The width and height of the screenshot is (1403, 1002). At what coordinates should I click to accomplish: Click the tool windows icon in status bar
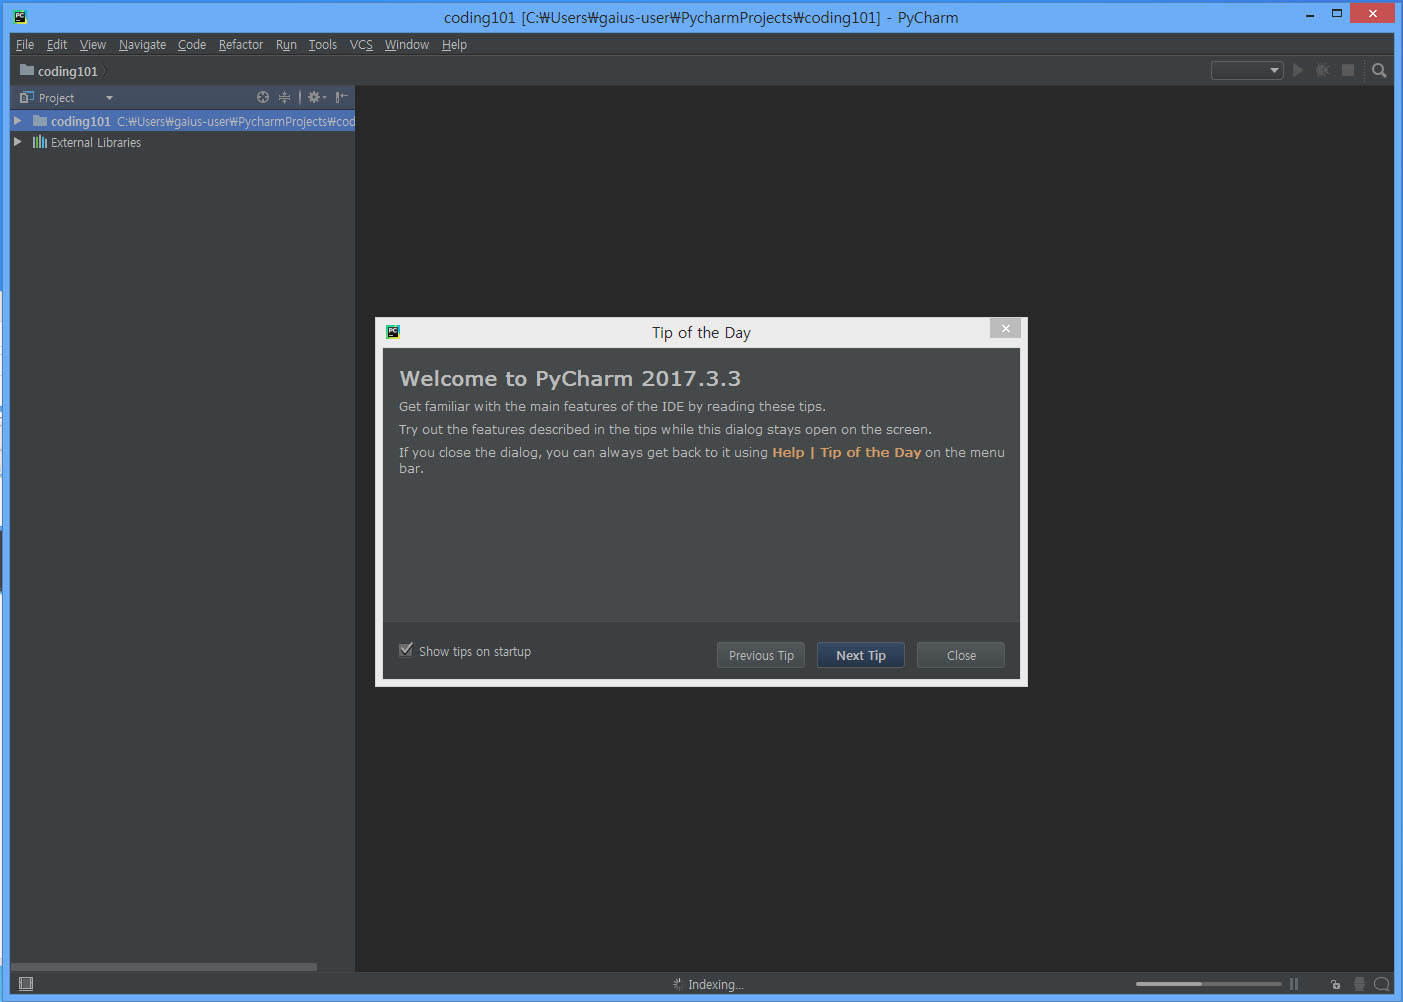click(x=26, y=984)
